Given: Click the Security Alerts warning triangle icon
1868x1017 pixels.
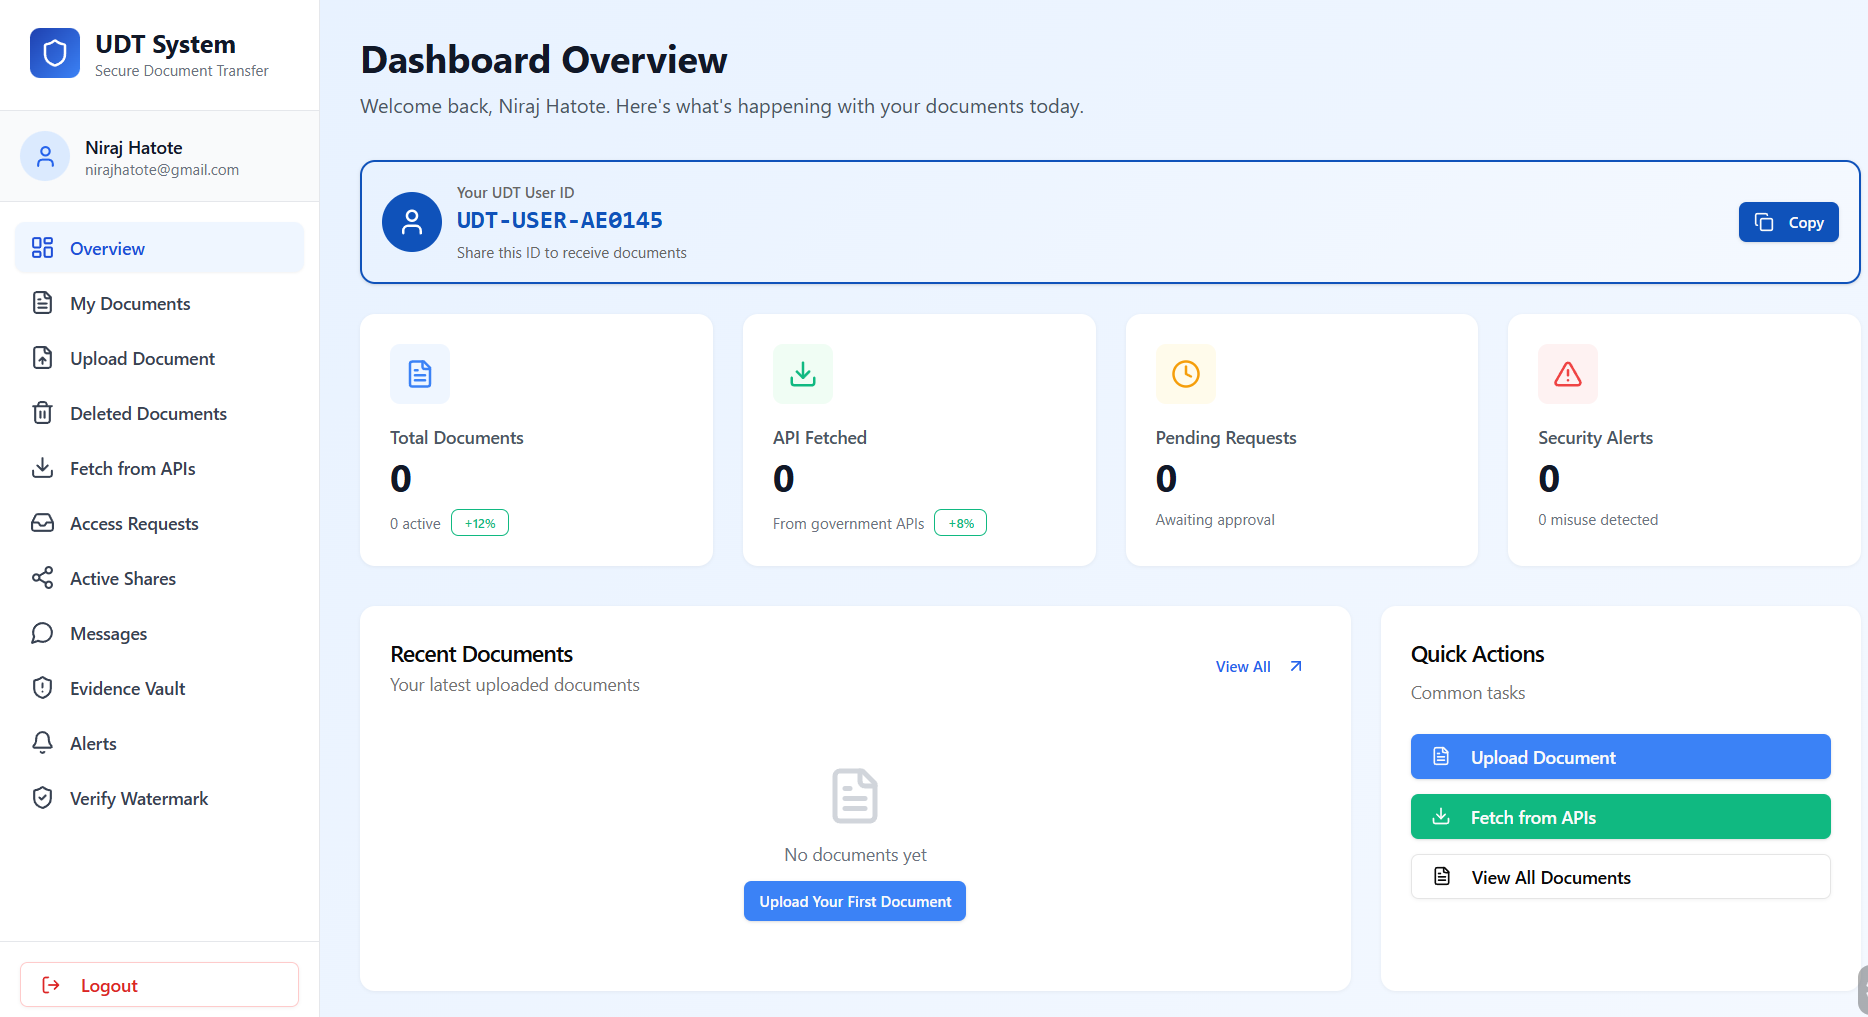Looking at the screenshot, I should point(1567,374).
